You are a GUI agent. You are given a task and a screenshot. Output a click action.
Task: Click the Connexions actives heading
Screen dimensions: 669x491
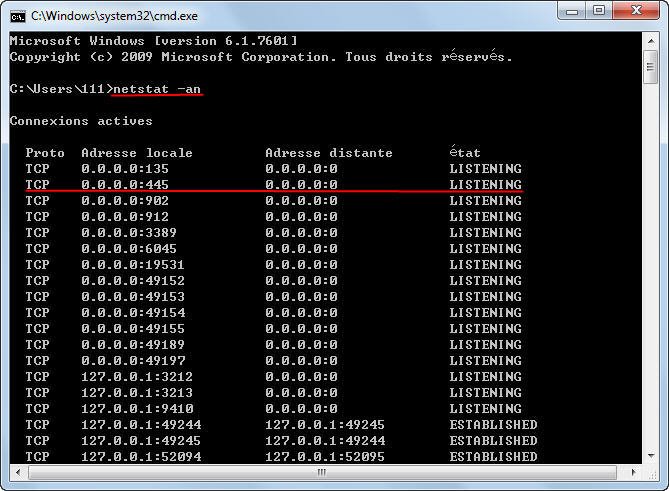point(81,121)
